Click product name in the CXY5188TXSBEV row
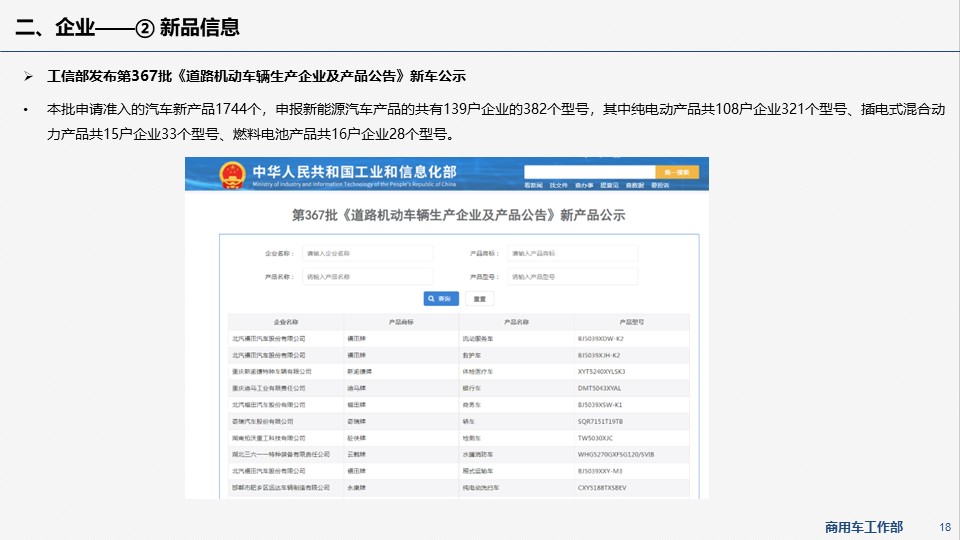960x540 pixels. (x=481, y=488)
